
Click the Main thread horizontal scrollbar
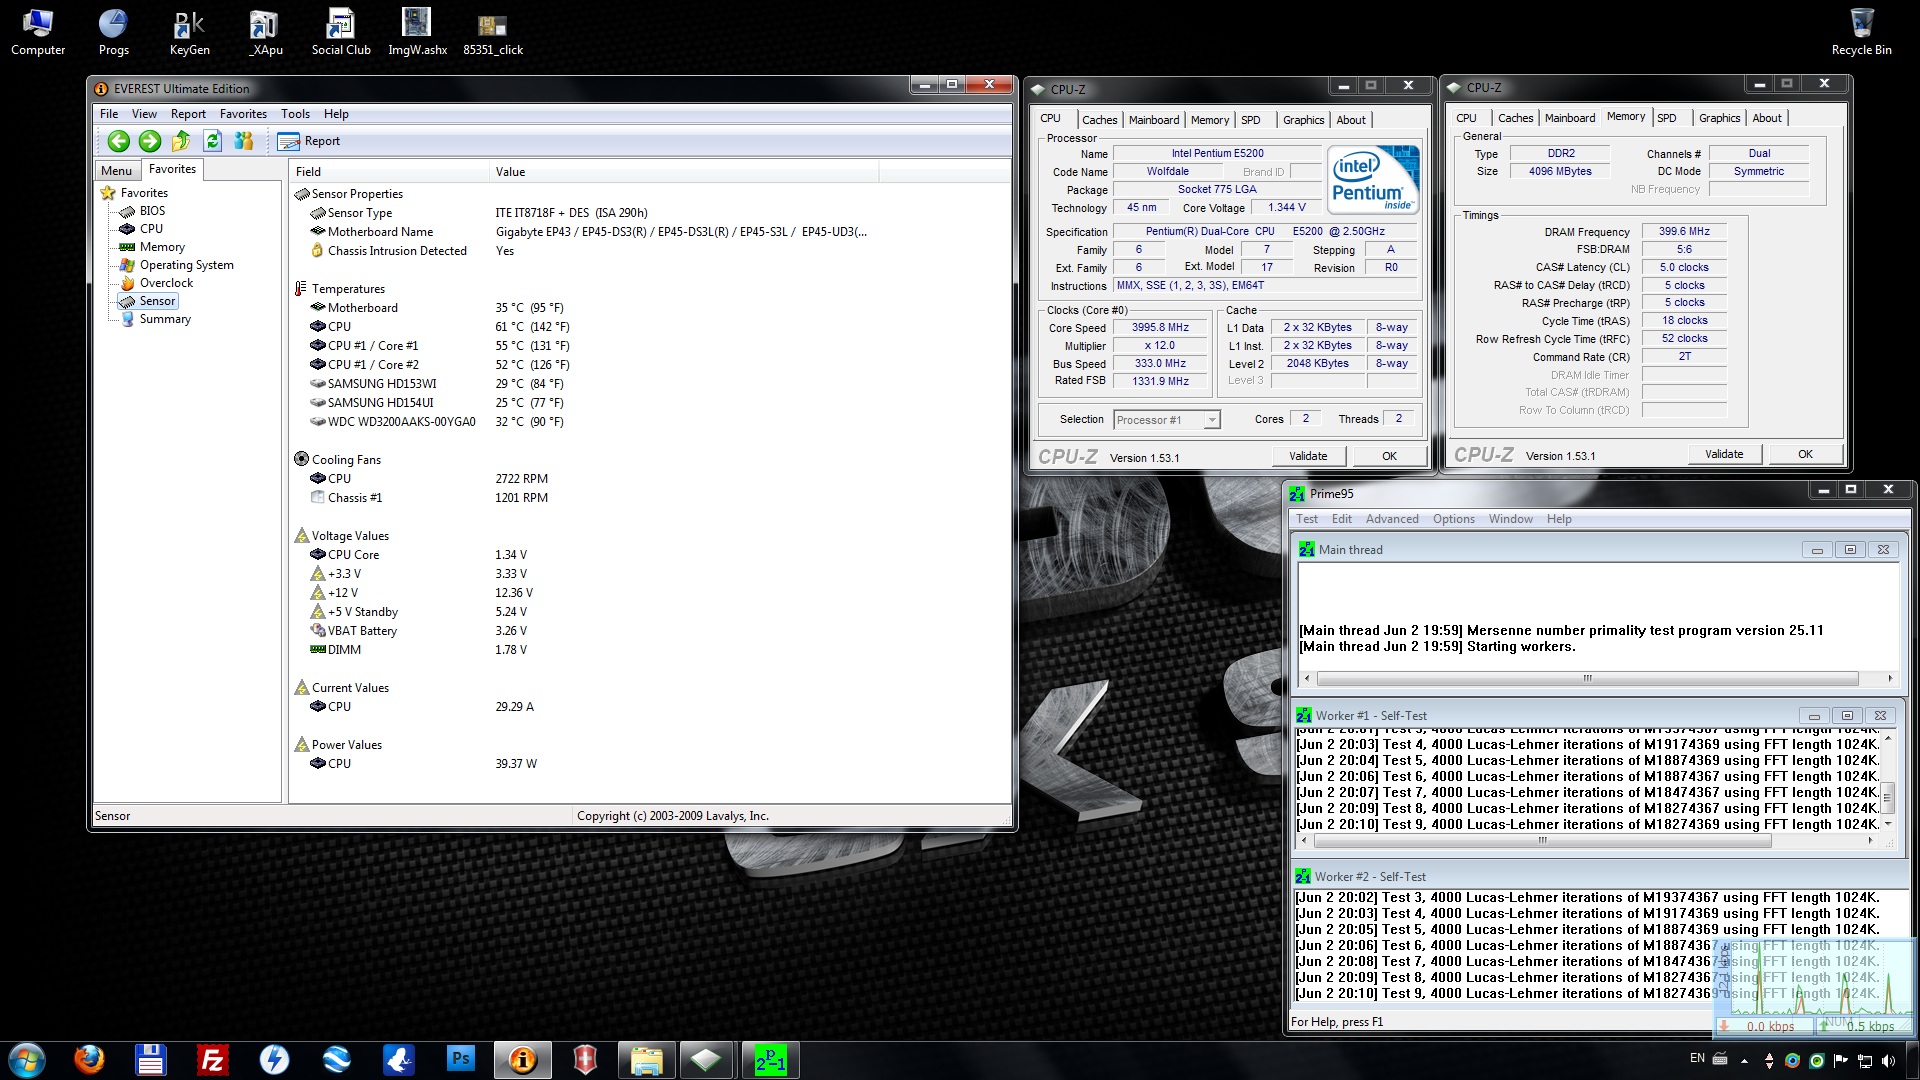tap(1586, 678)
